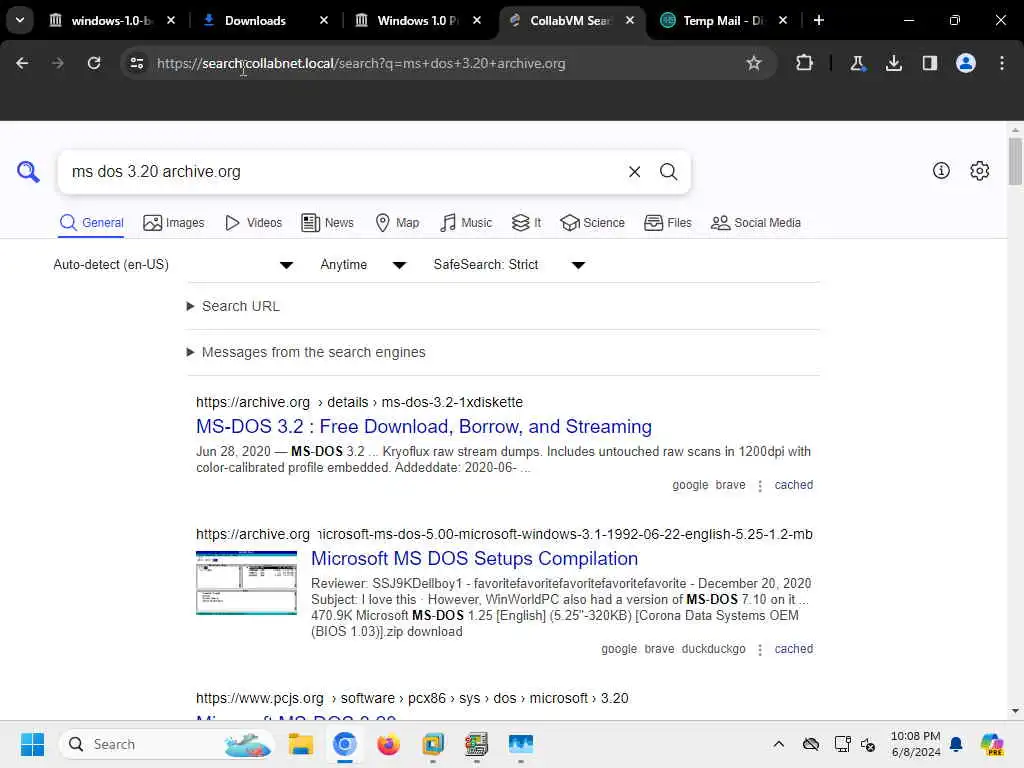Reload the current page

pos(94,63)
